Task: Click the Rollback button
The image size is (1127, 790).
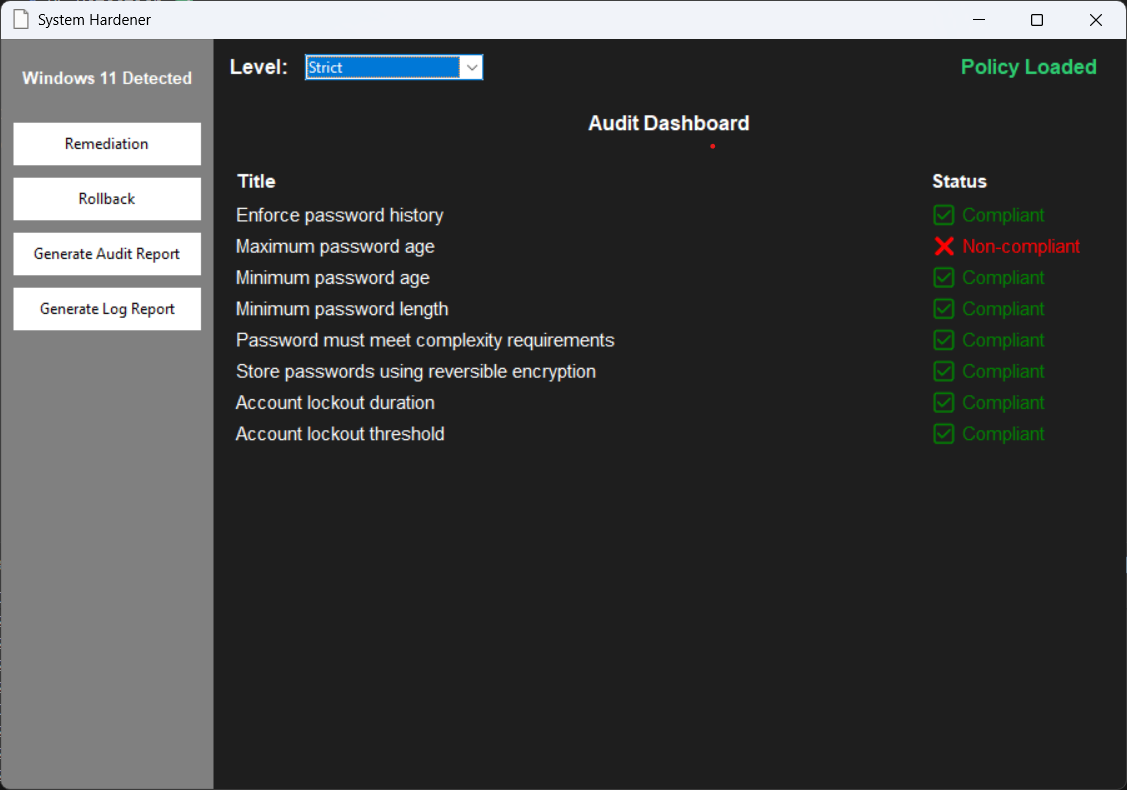Action: [x=107, y=199]
